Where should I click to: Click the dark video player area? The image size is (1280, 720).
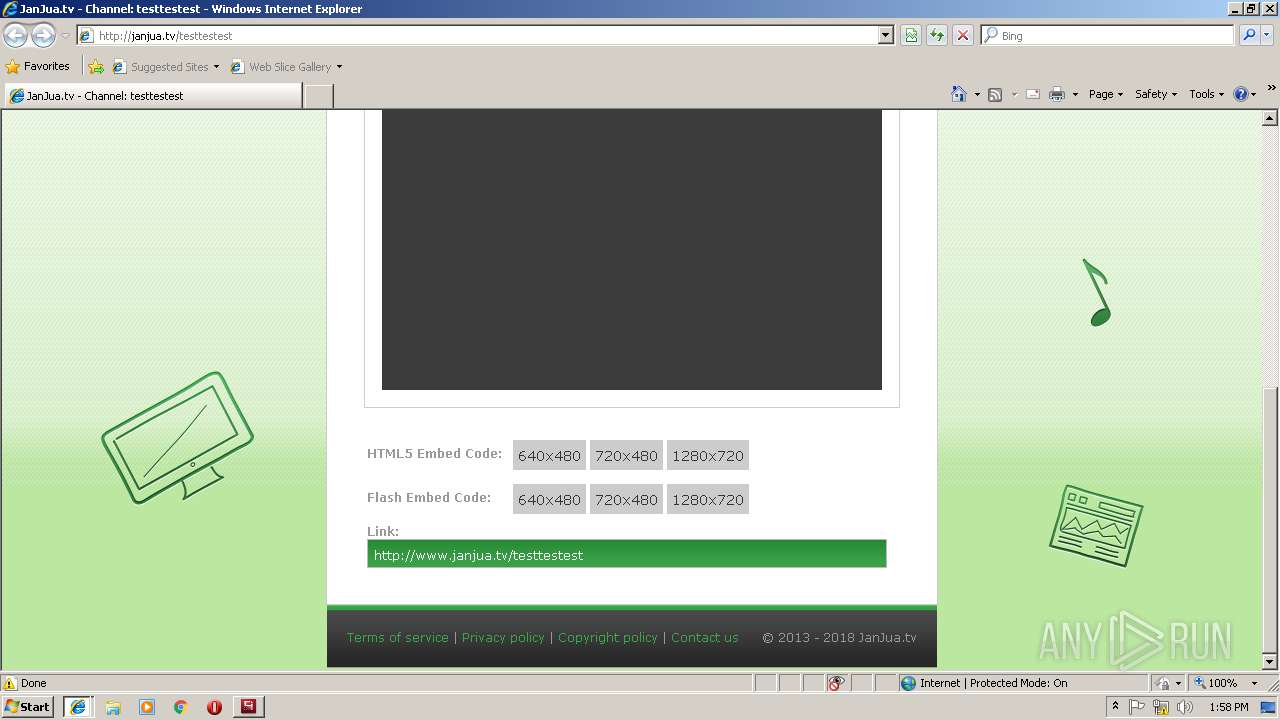point(632,250)
